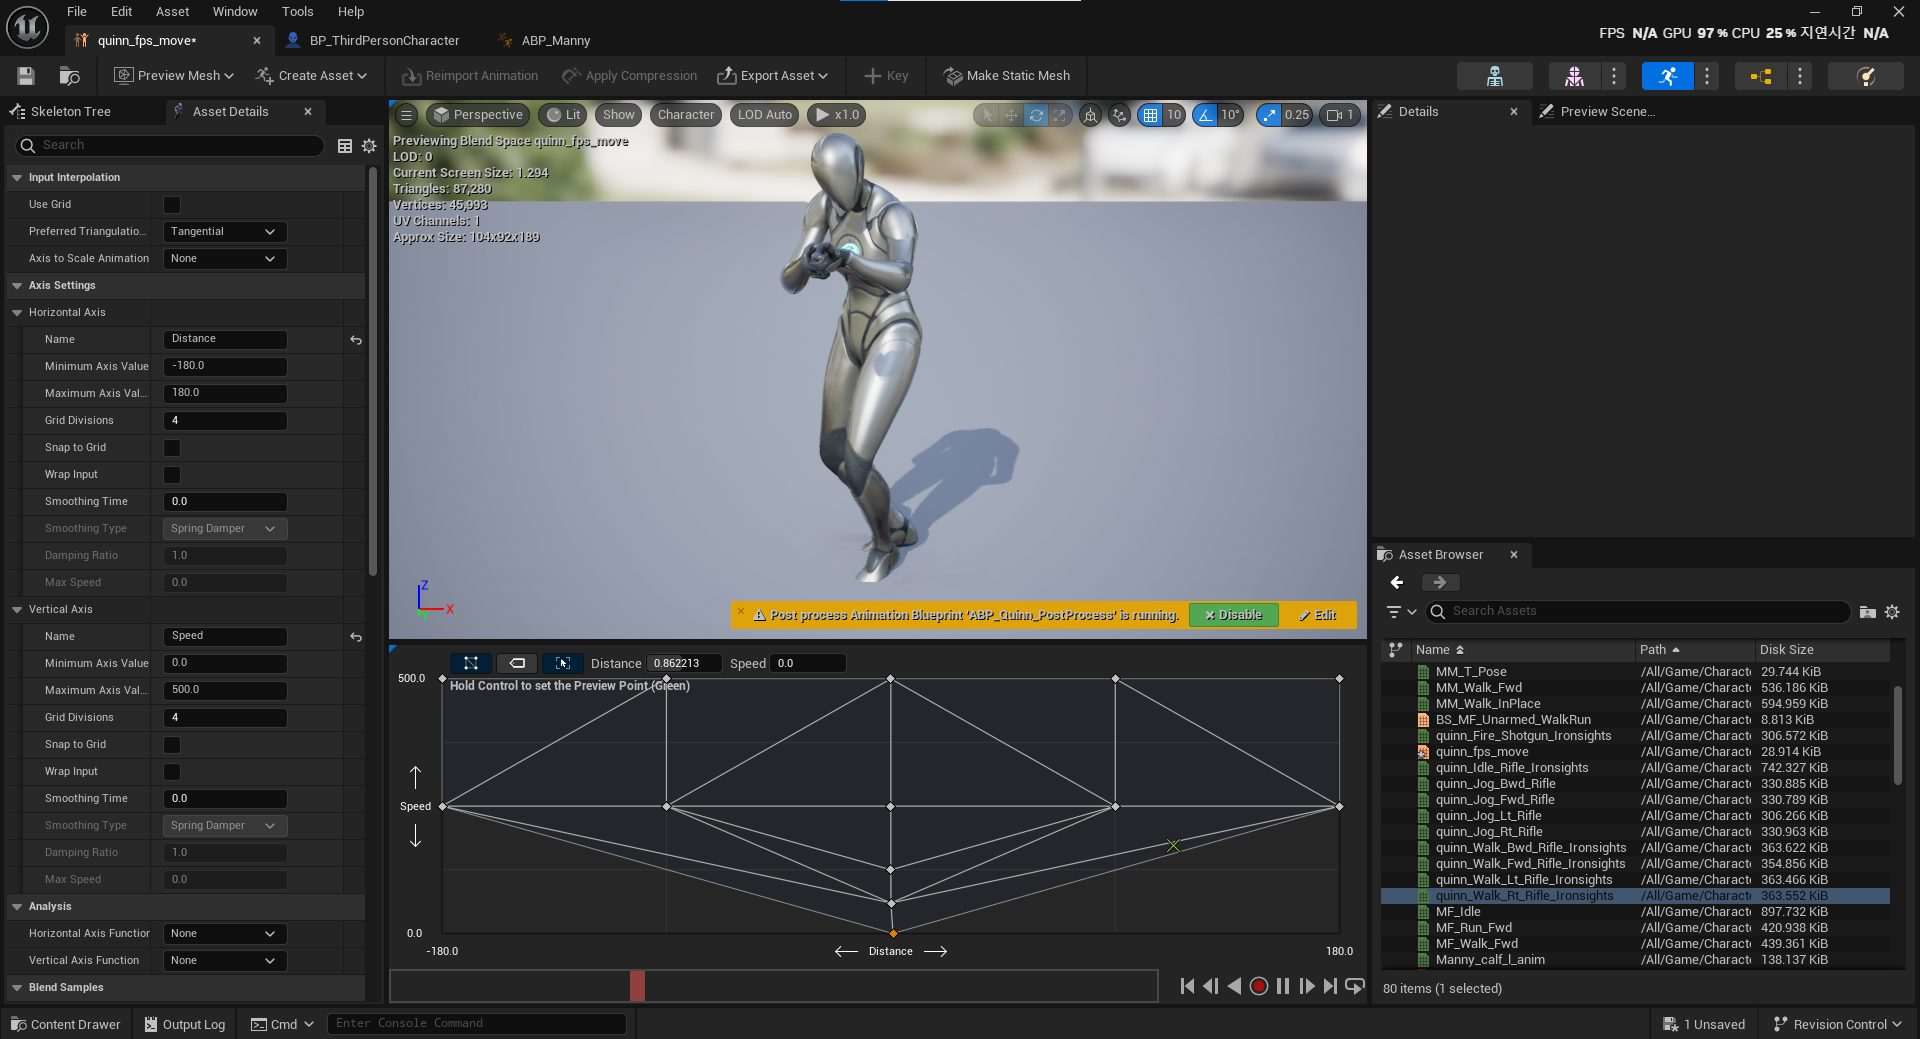Open the Tools menu
The height and width of the screenshot is (1039, 1920).
(x=298, y=12)
